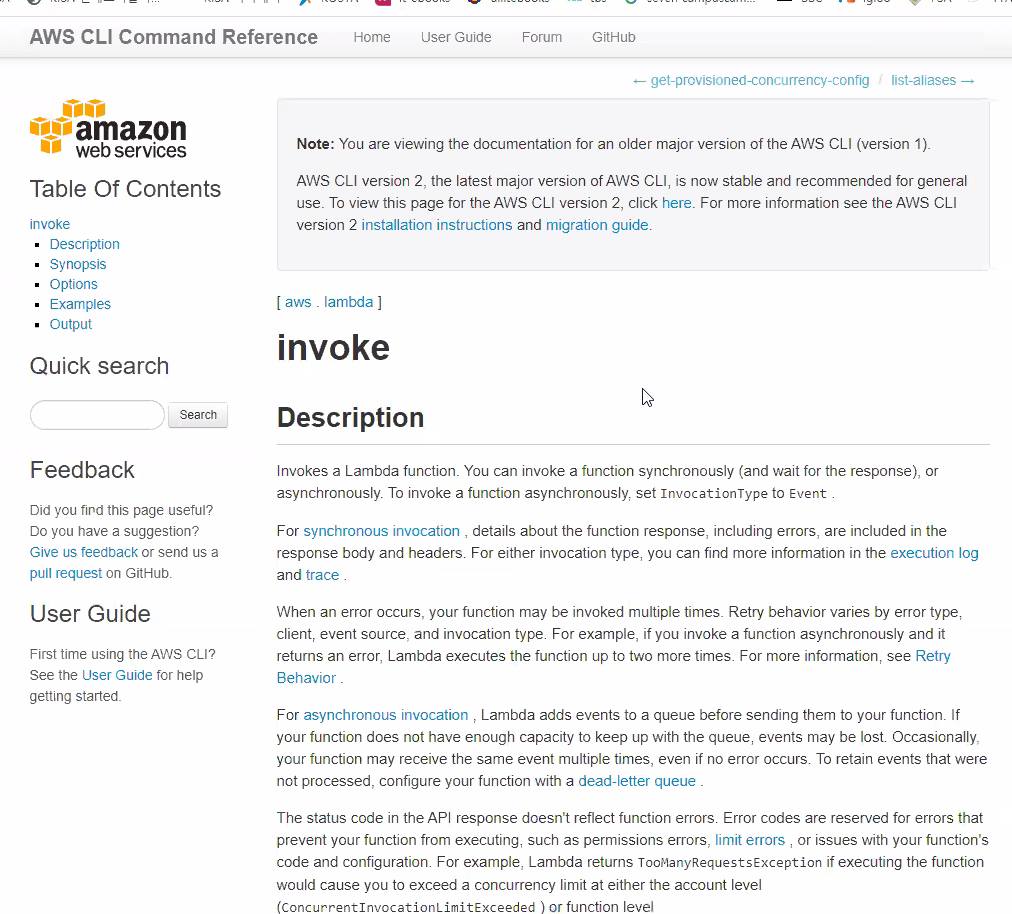The height and width of the screenshot is (914, 1012).
Task: Open the limit errors link
Action: point(750,840)
